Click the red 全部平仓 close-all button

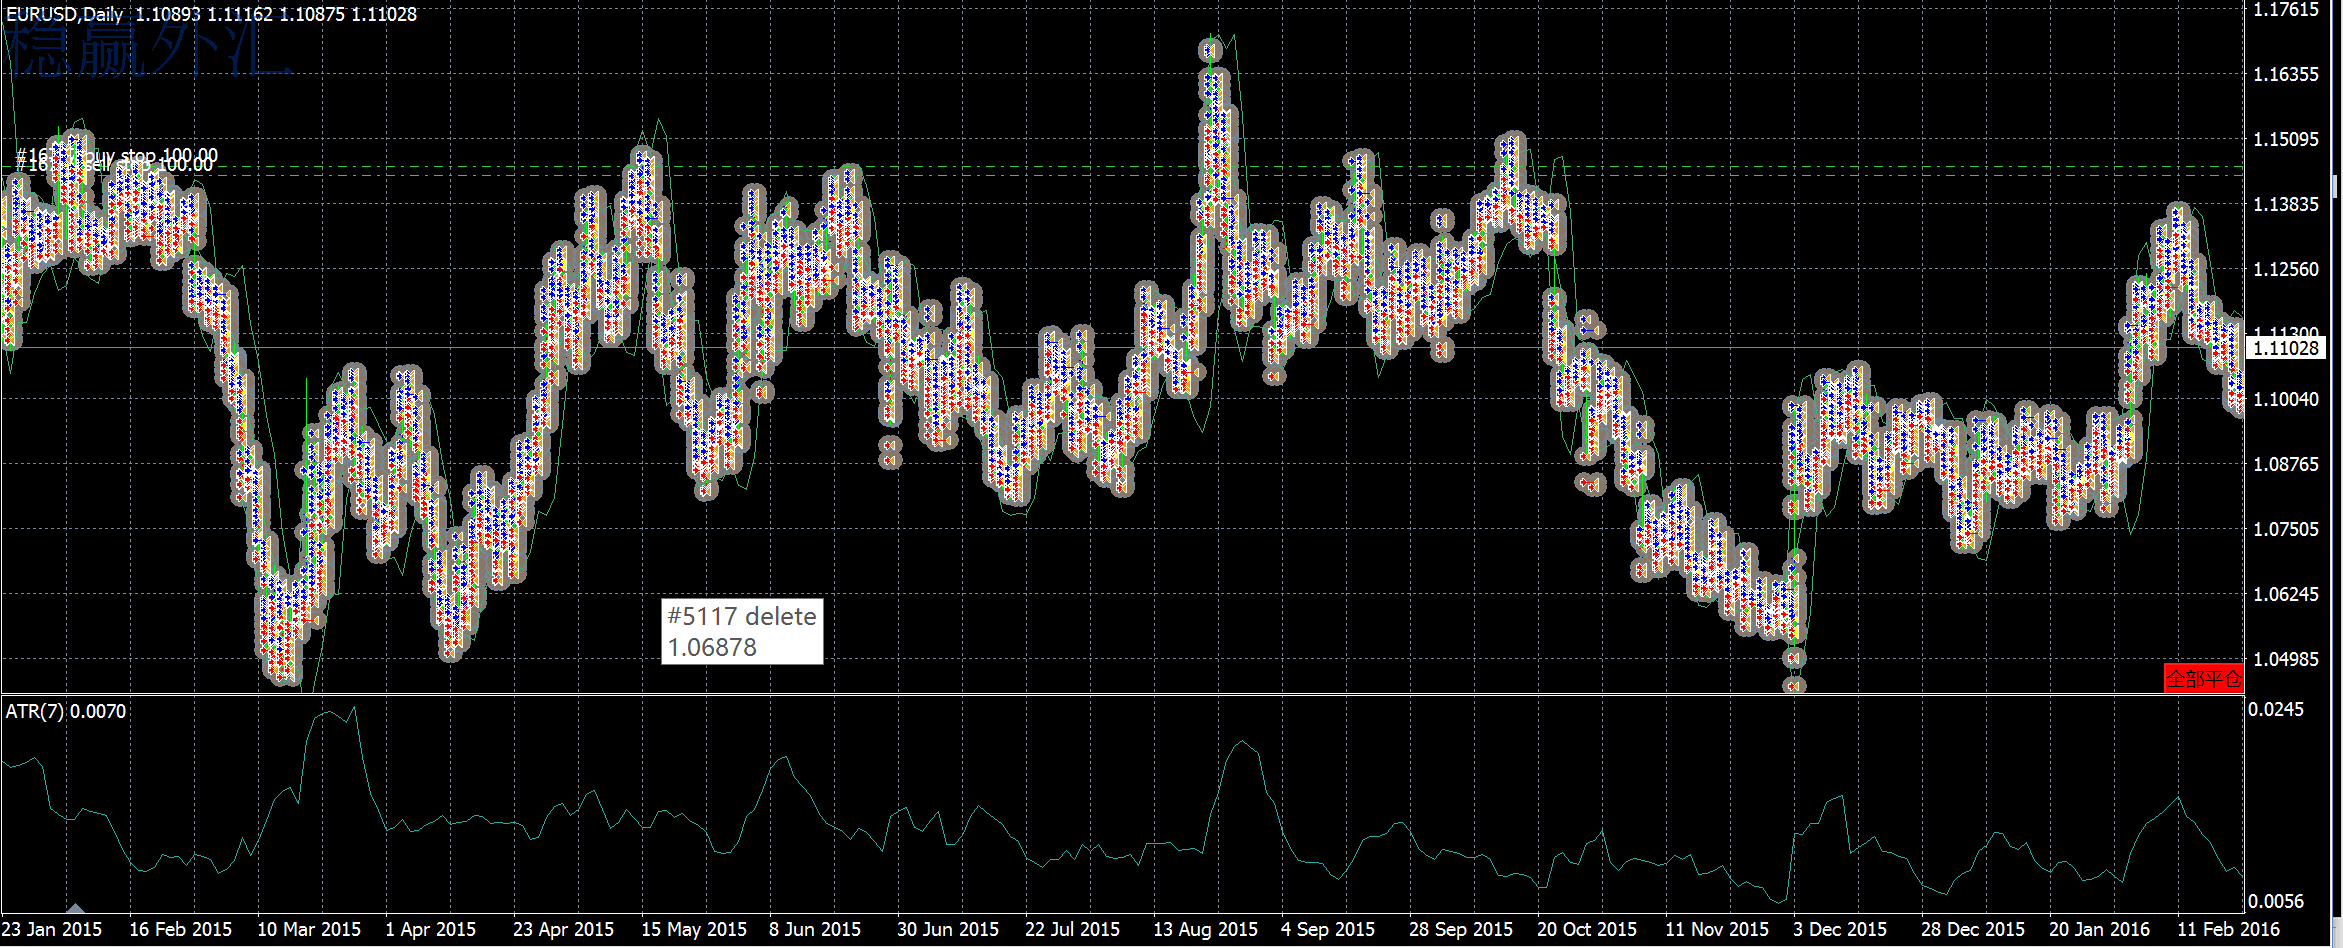point(2203,679)
